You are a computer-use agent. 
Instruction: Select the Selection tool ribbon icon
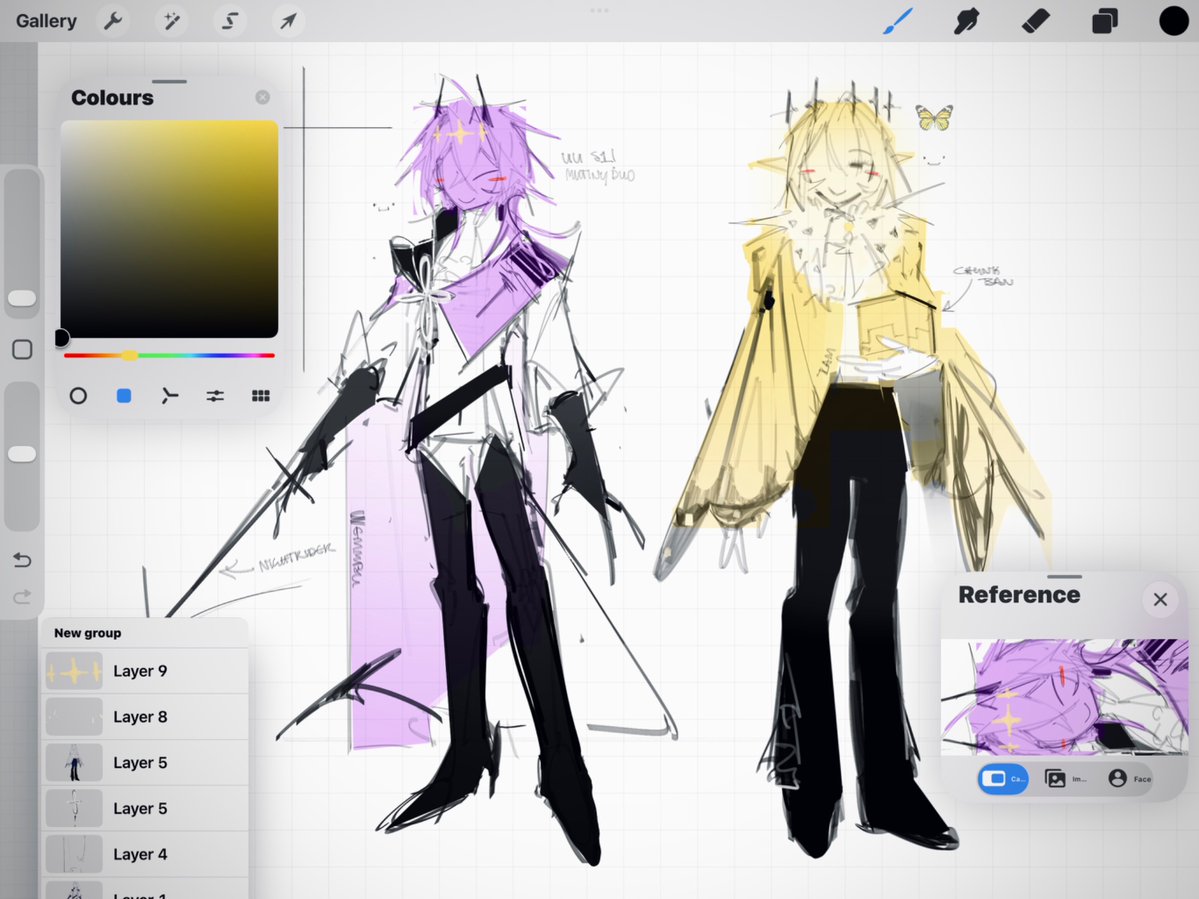click(229, 21)
